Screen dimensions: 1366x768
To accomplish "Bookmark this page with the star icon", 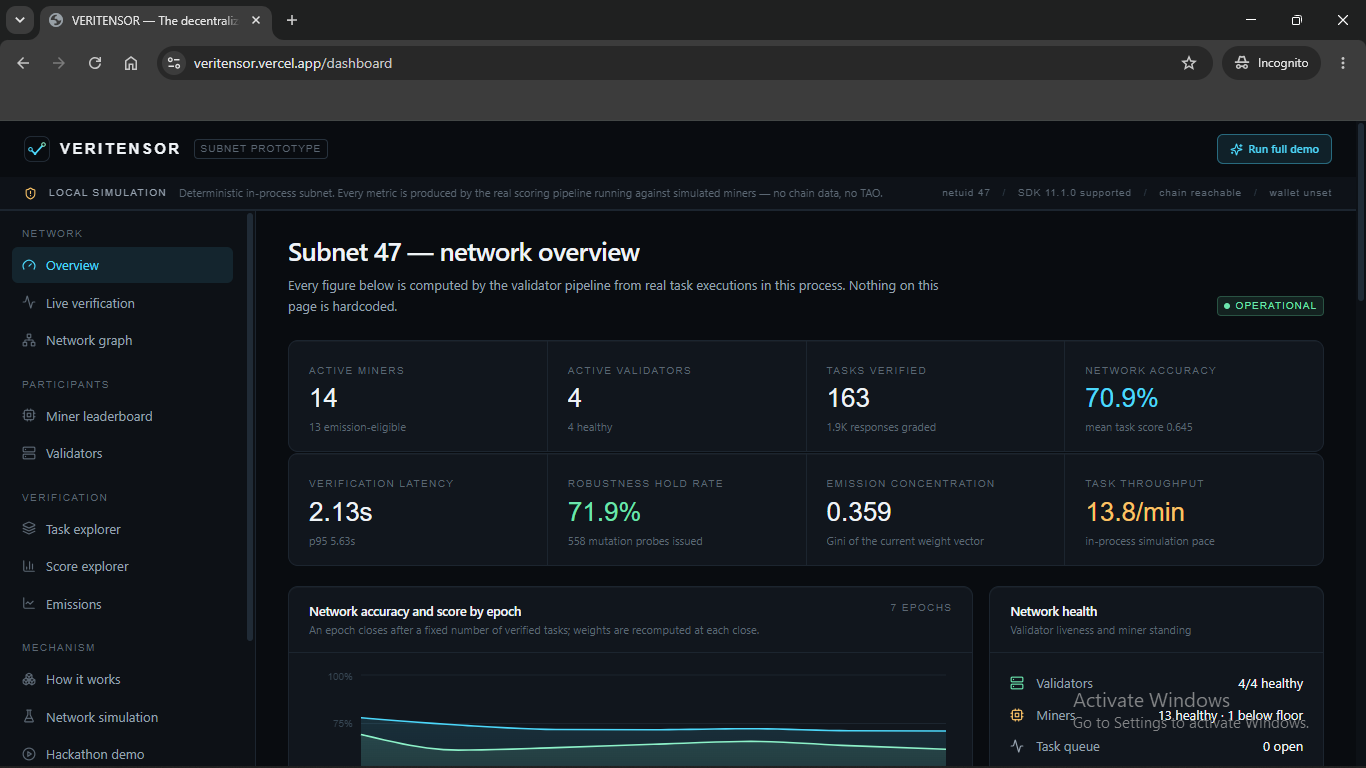I will (x=1189, y=63).
